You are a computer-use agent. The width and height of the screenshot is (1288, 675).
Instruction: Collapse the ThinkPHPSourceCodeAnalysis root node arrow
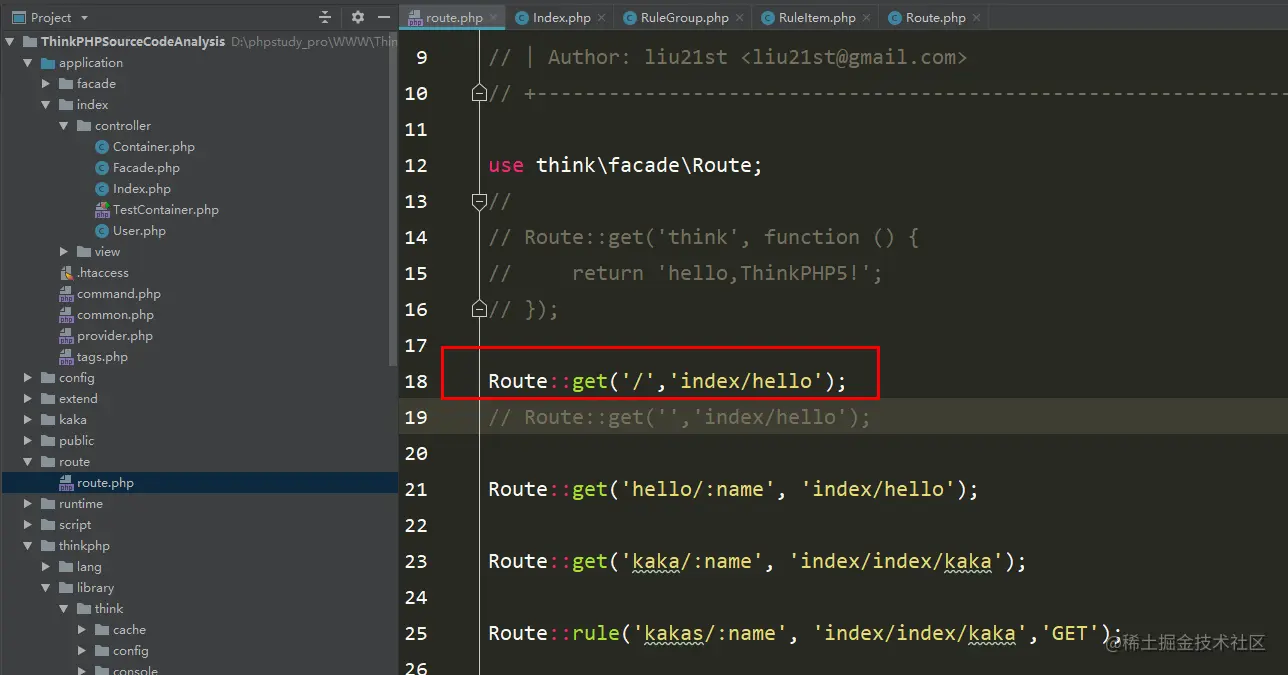click(11, 42)
